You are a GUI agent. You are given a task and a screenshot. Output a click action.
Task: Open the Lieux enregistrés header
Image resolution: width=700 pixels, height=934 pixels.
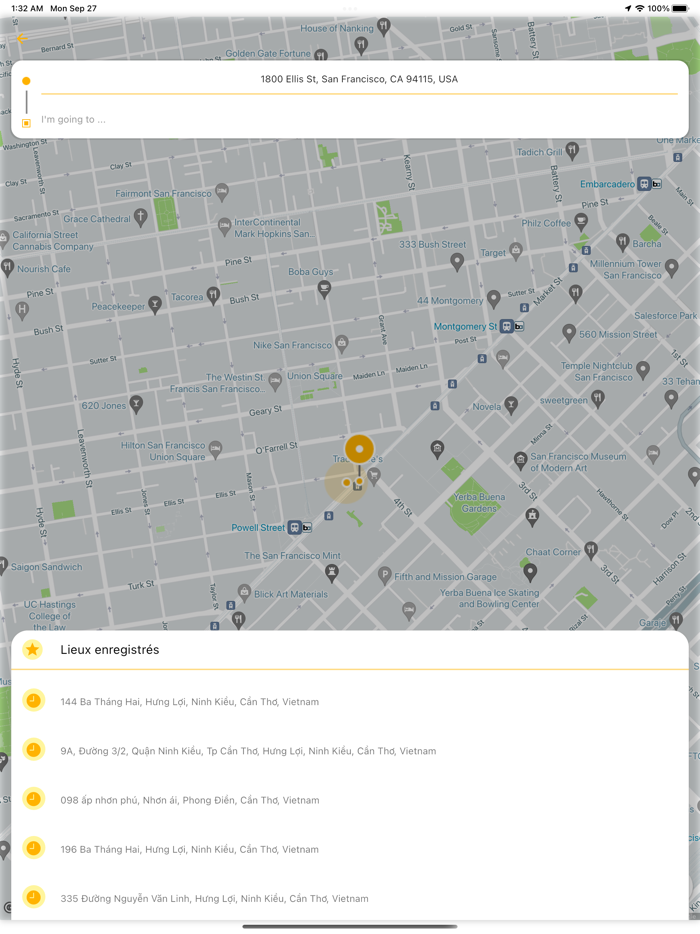click(x=110, y=650)
